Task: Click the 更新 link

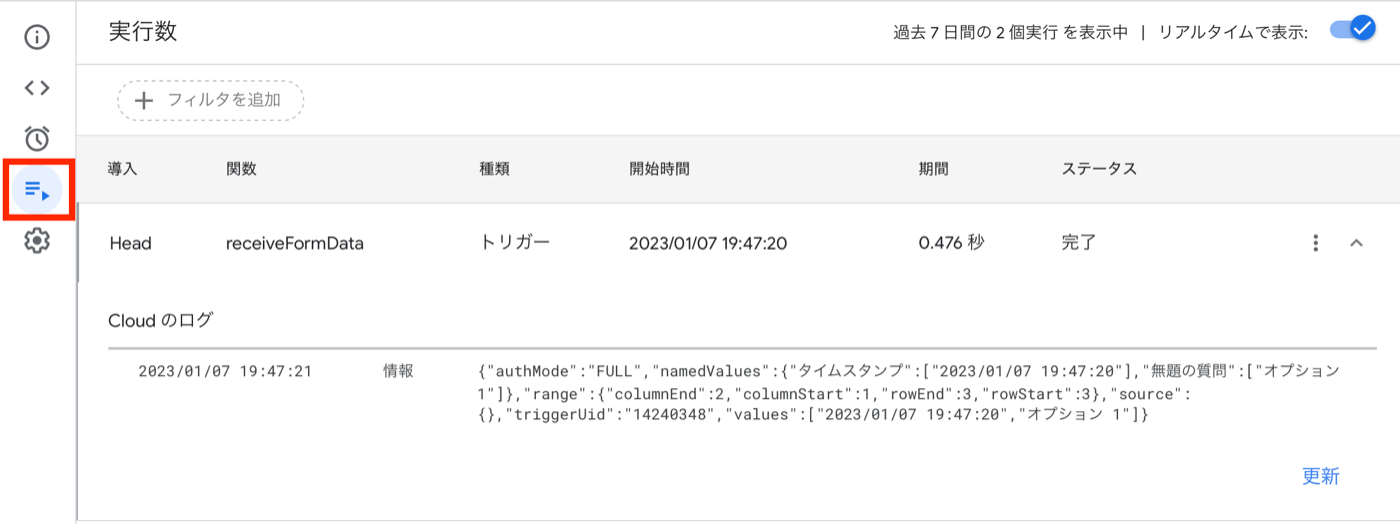Action: 1320,476
